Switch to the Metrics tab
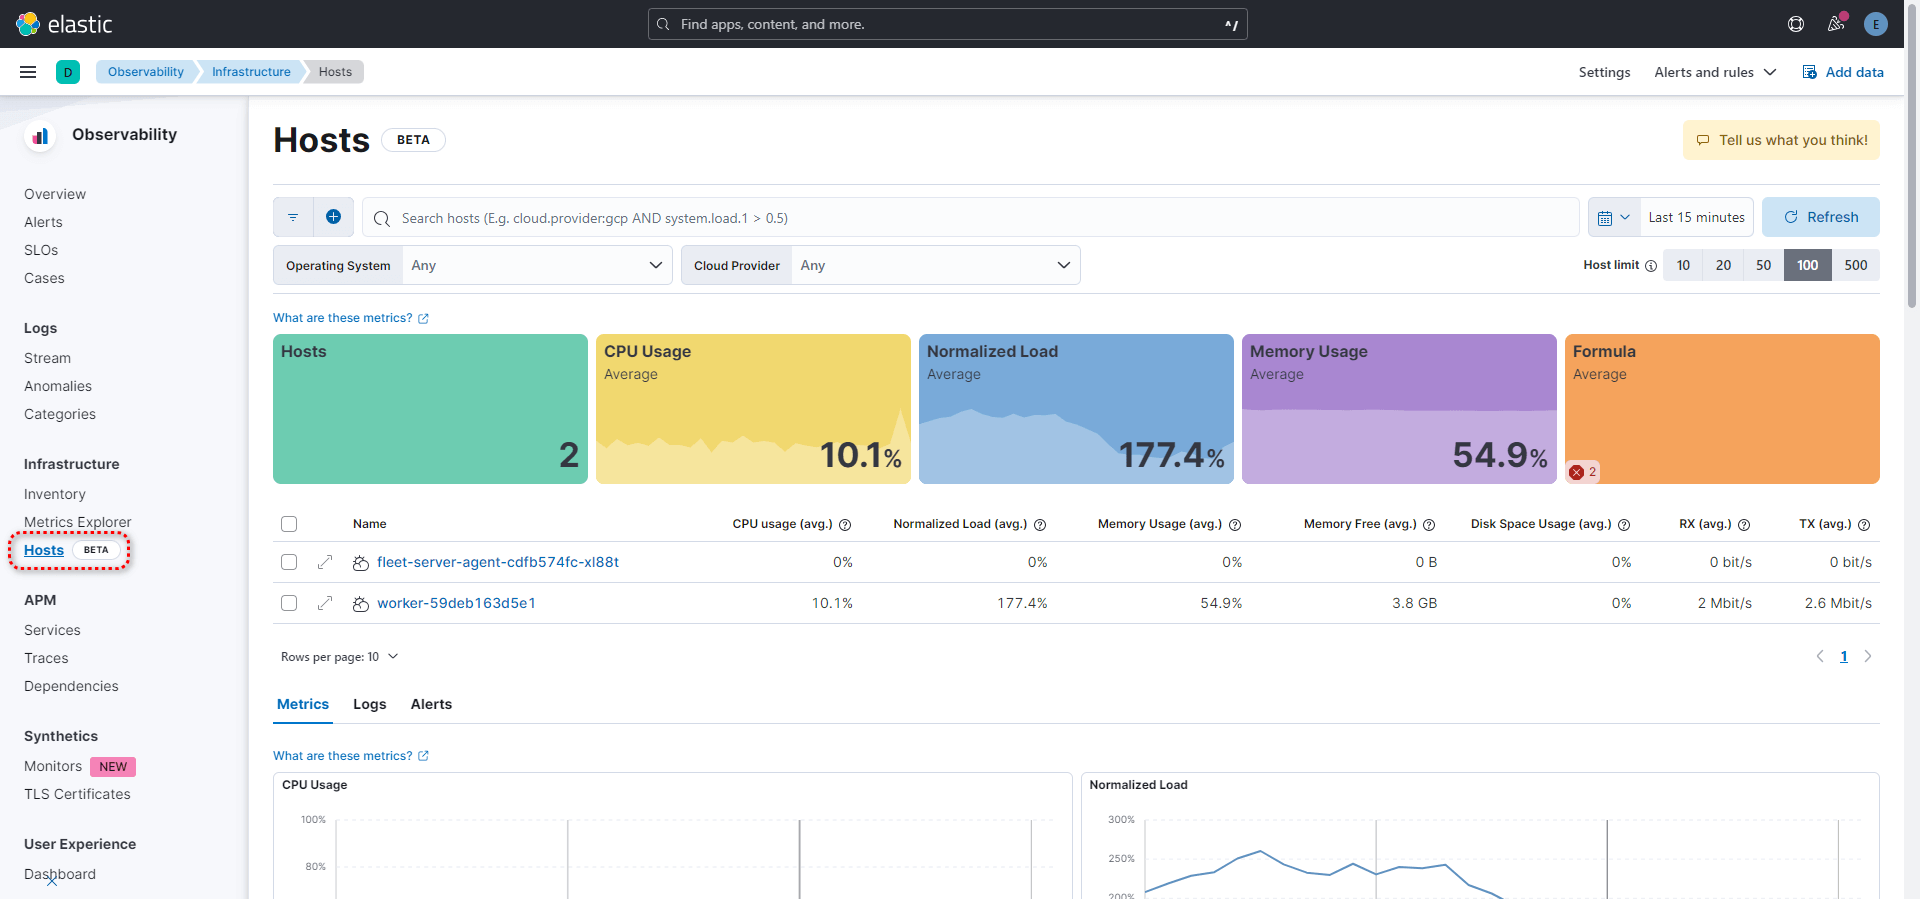The image size is (1920, 899). (x=303, y=704)
